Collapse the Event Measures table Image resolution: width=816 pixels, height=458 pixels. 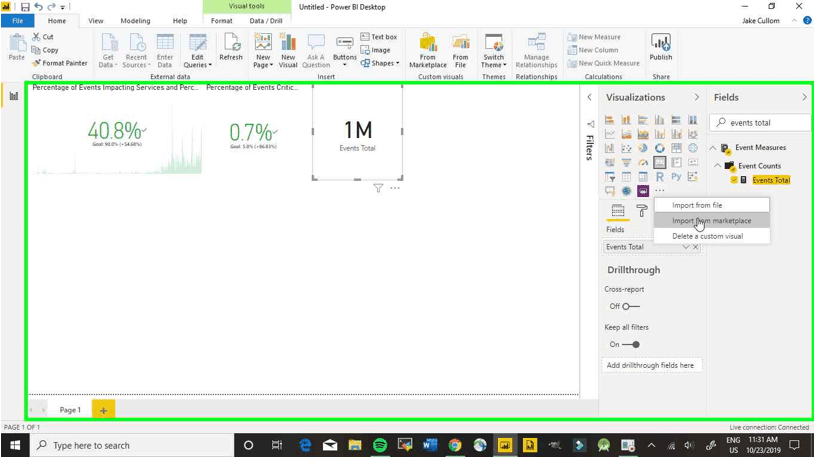click(712, 148)
